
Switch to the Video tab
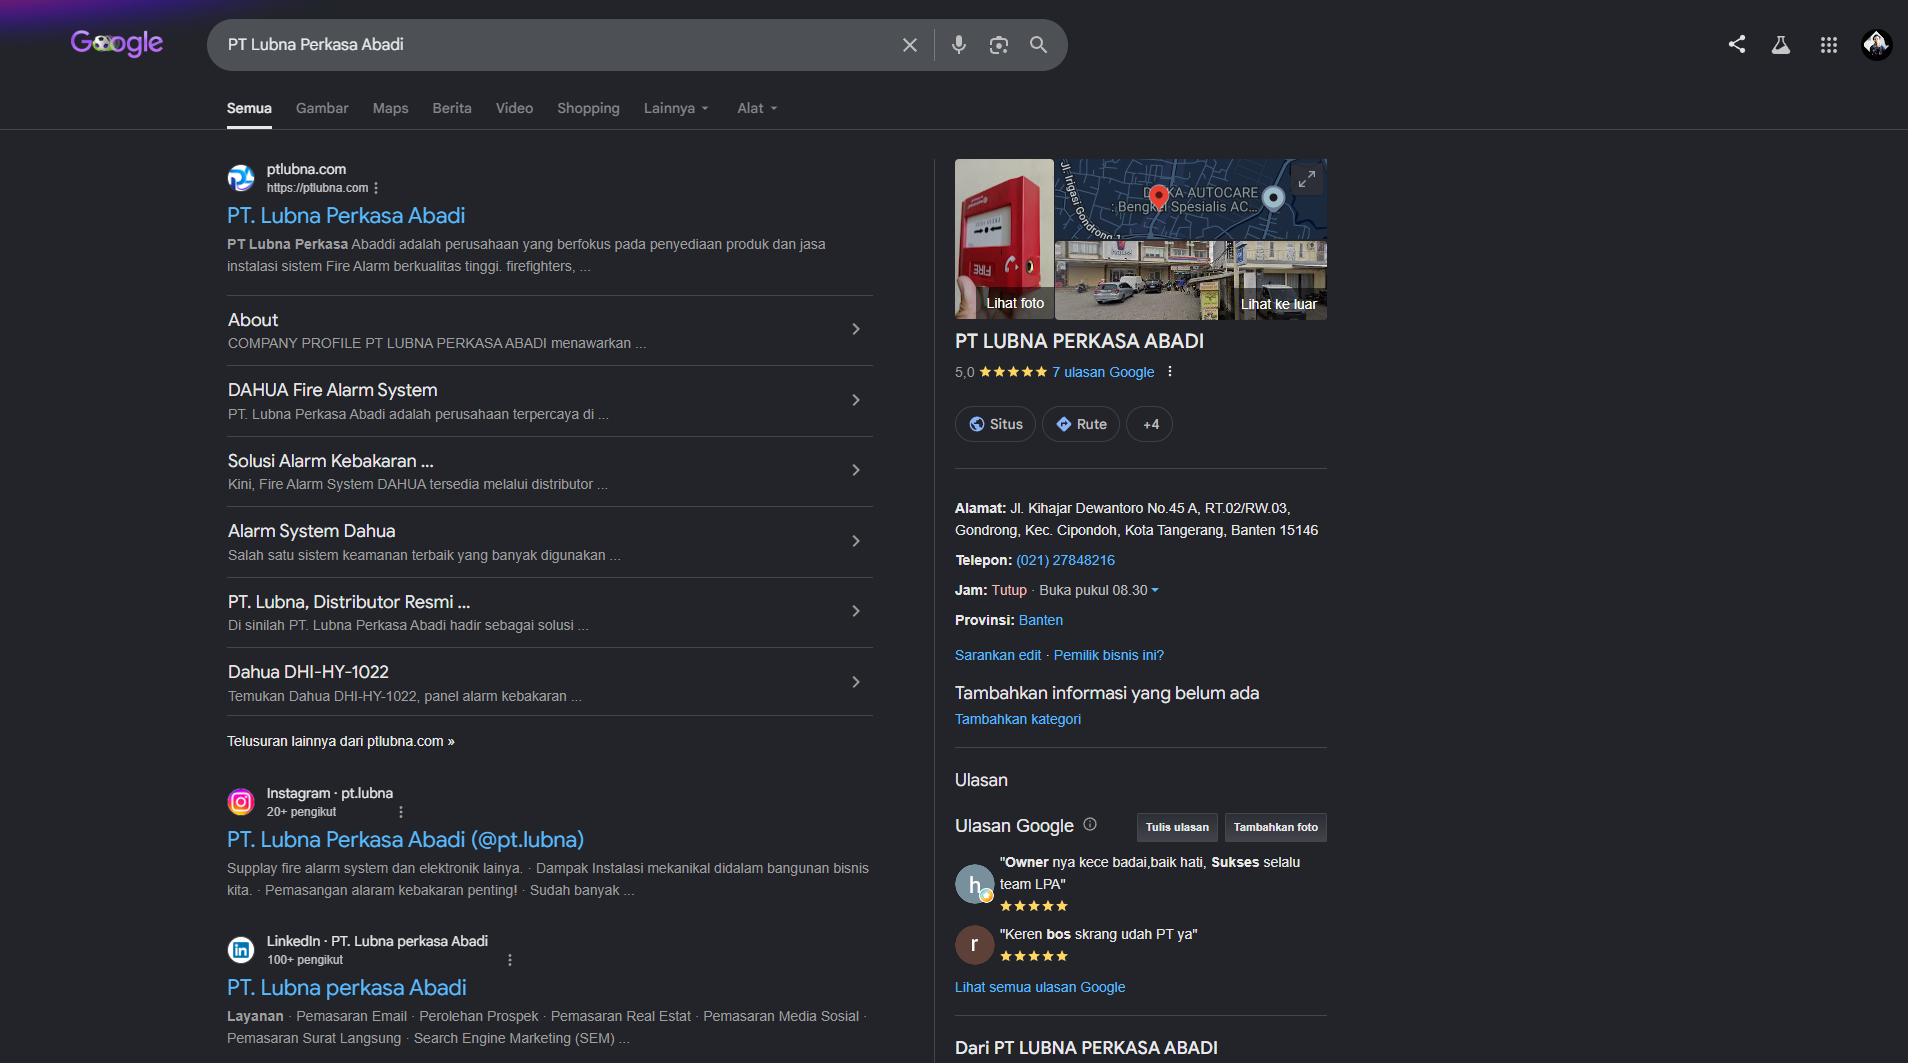tap(514, 108)
